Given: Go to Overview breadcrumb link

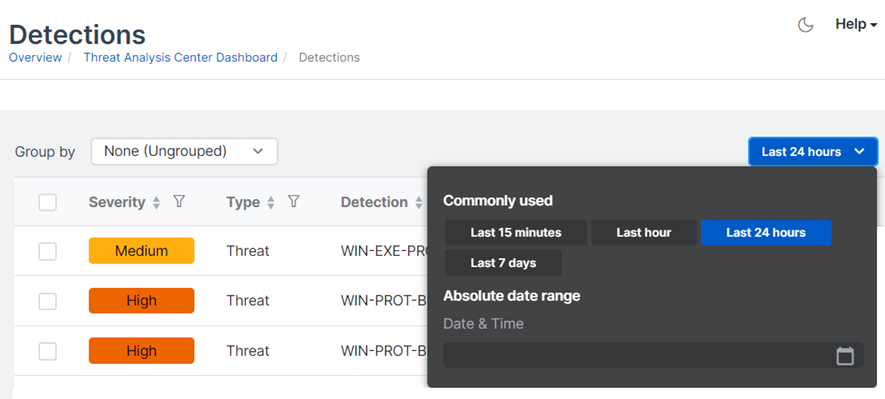Looking at the screenshot, I should tap(35, 58).
